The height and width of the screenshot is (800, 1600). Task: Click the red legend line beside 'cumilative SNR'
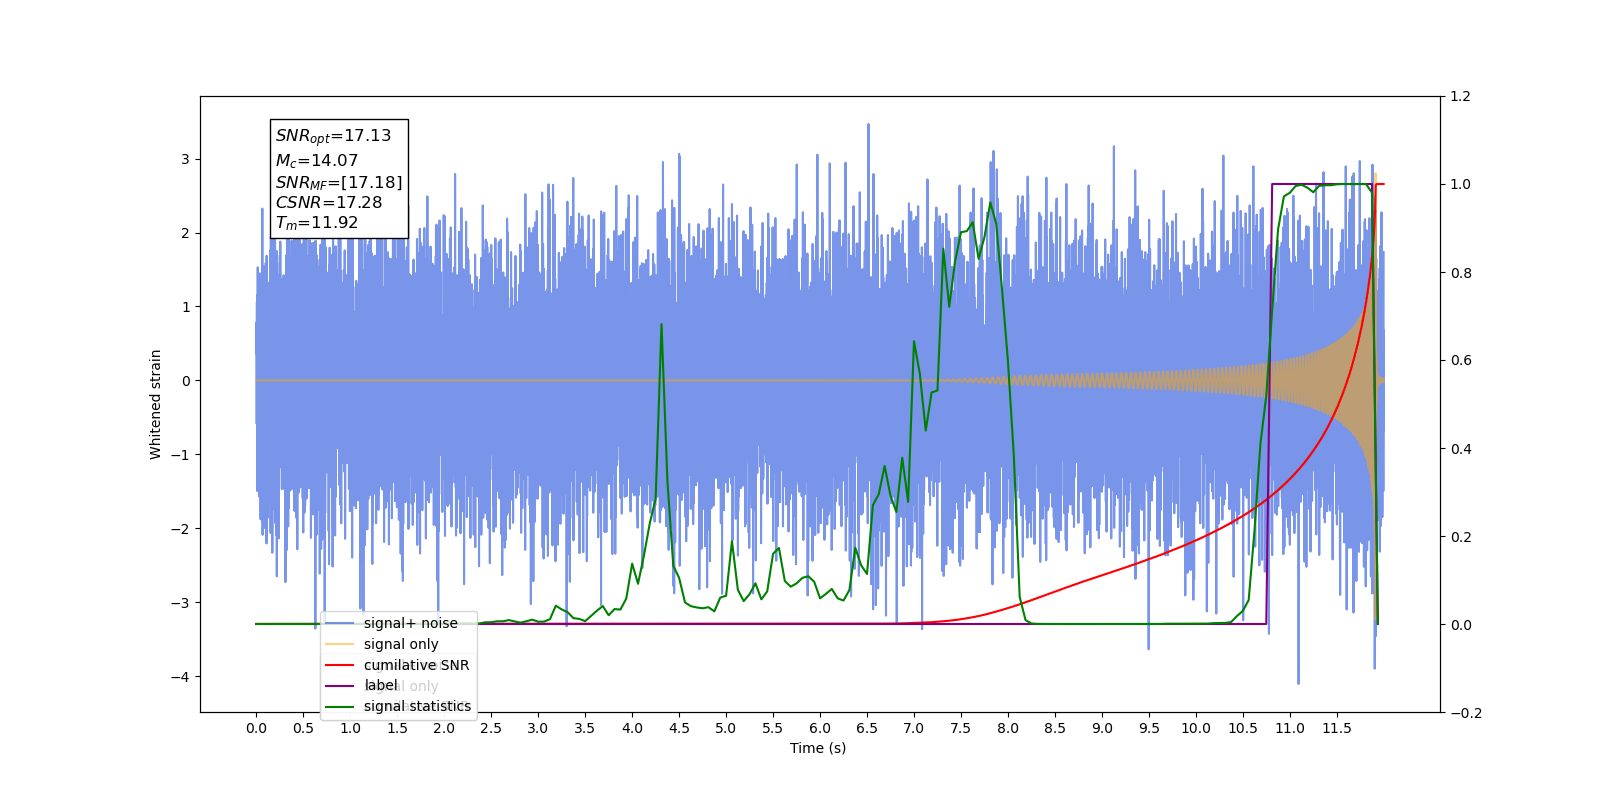(x=340, y=665)
